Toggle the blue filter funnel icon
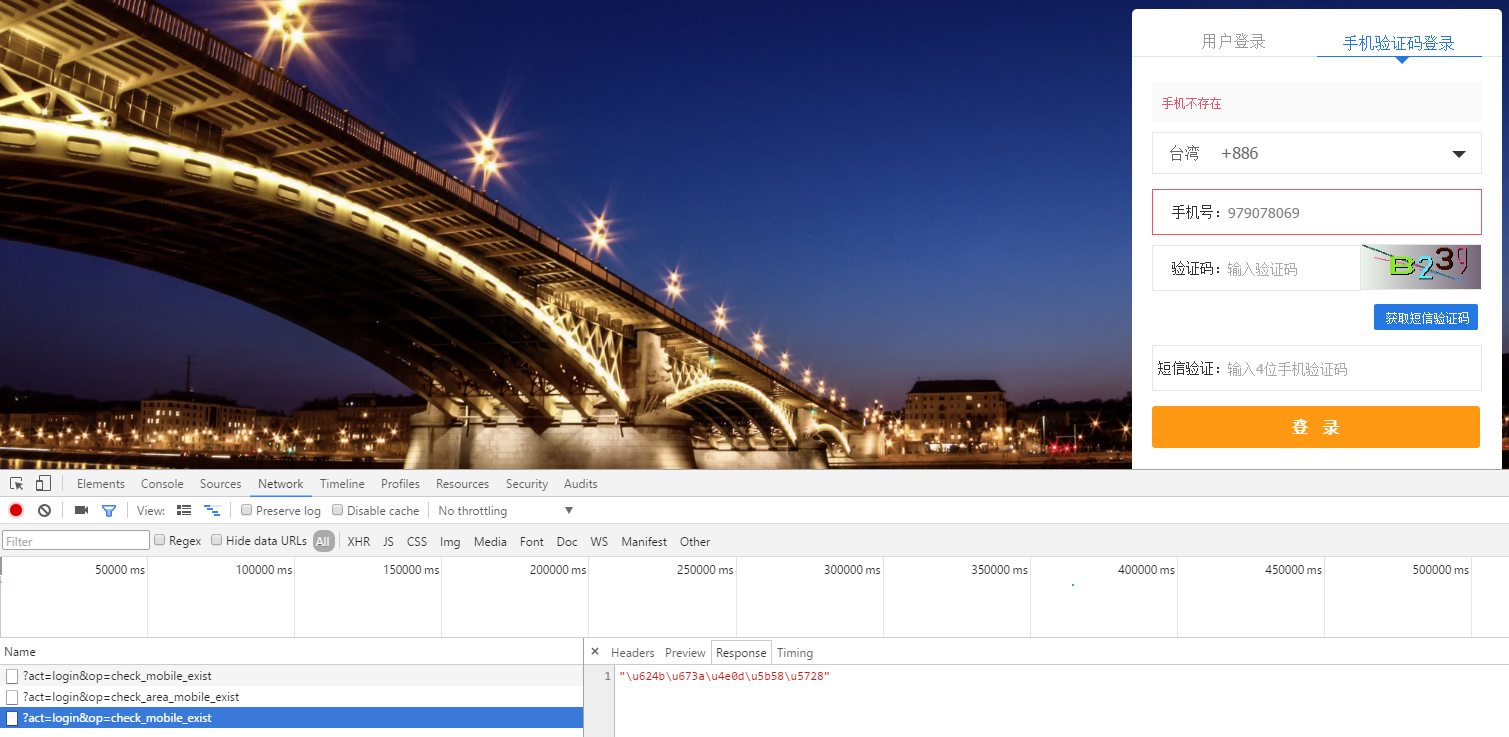 109,511
